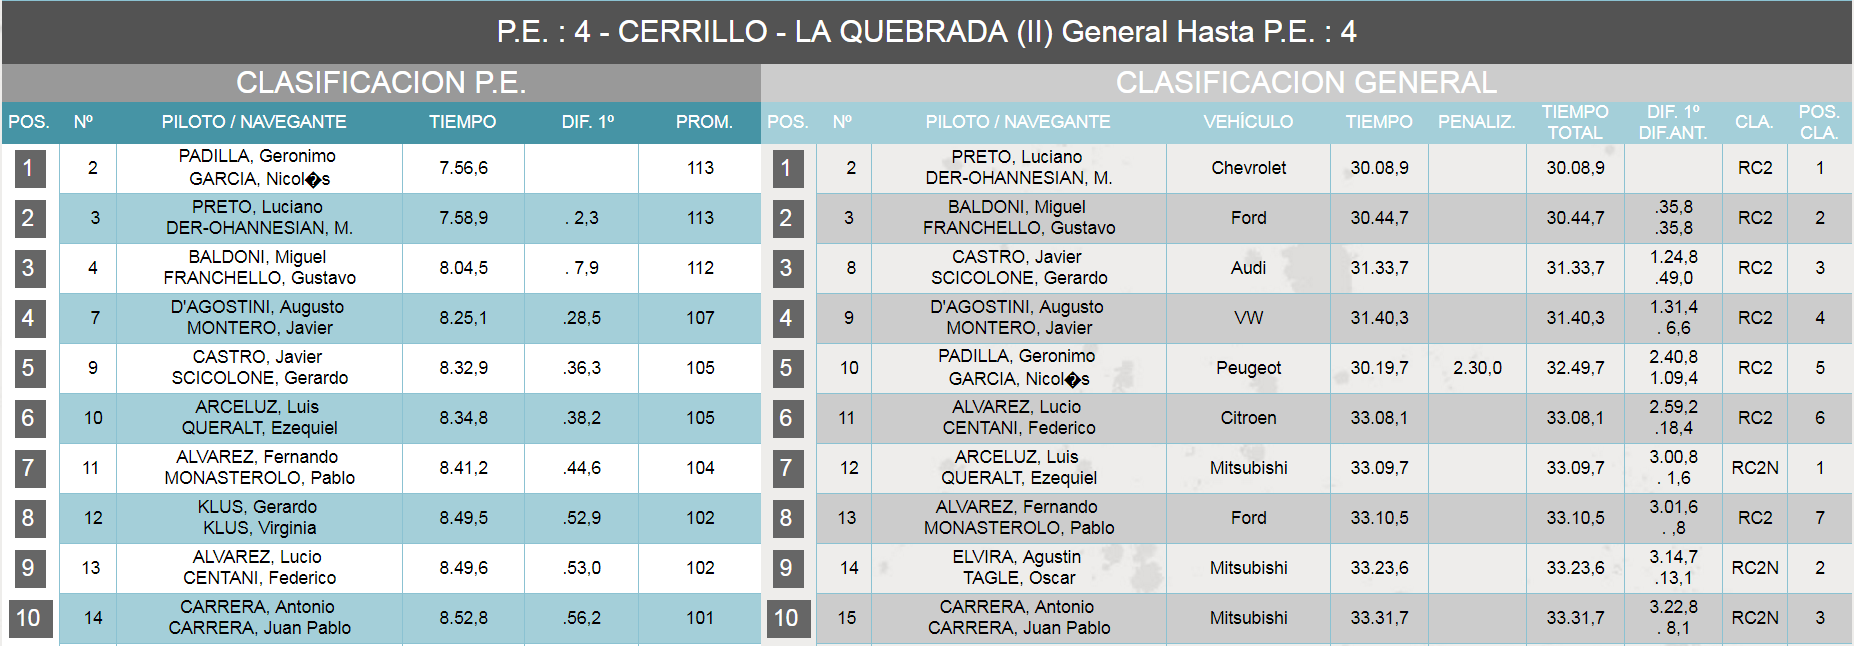Click the ELVIRA, Agustin driver entry
The image size is (1854, 646).
pyautogui.click(x=1017, y=557)
